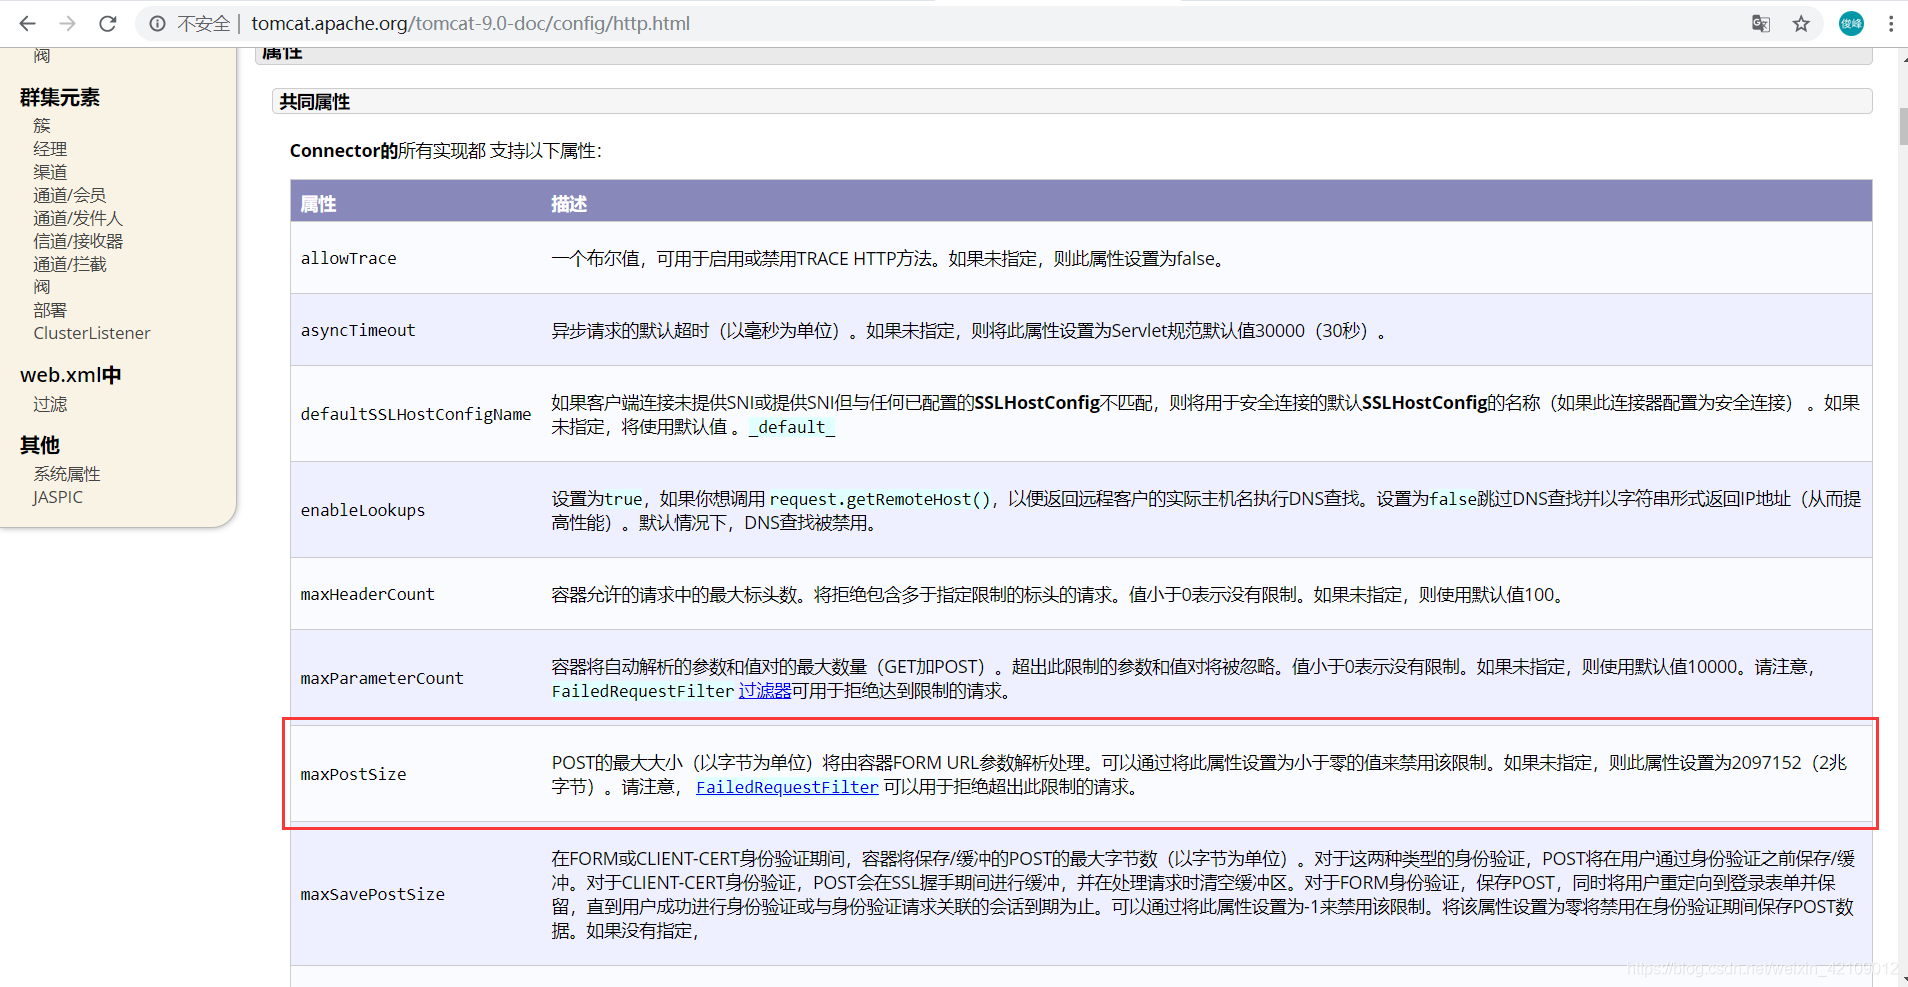Click the _default_ code text

click(792, 427)
